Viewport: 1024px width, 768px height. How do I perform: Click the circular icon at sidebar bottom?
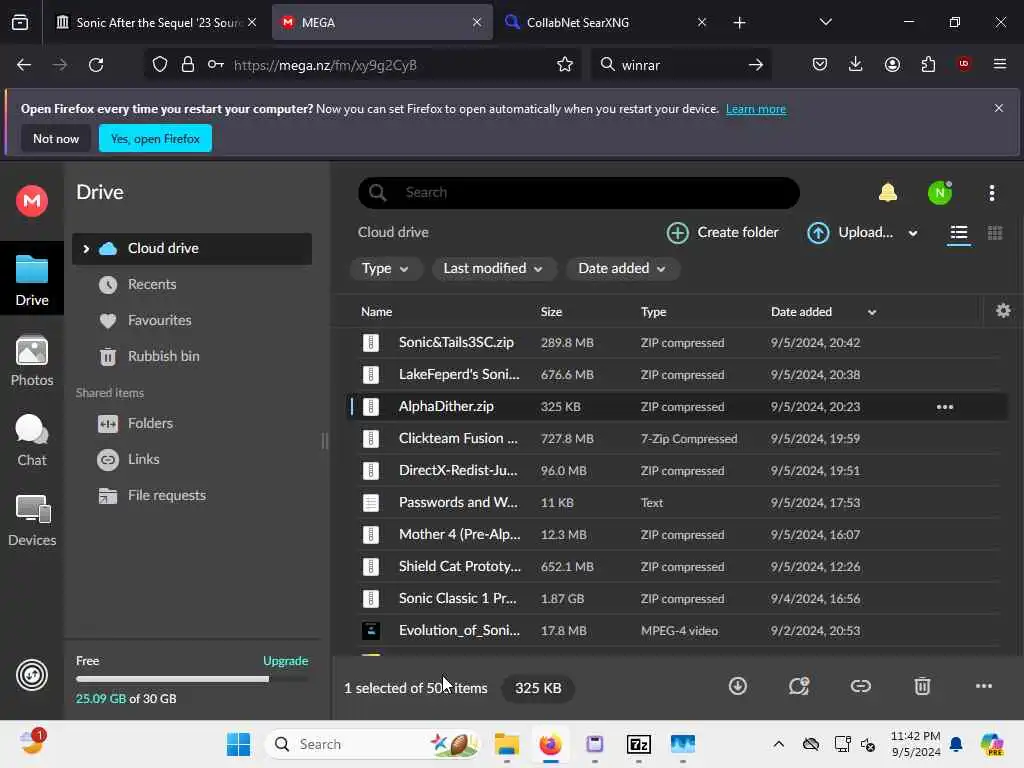(x=32, y=675)
